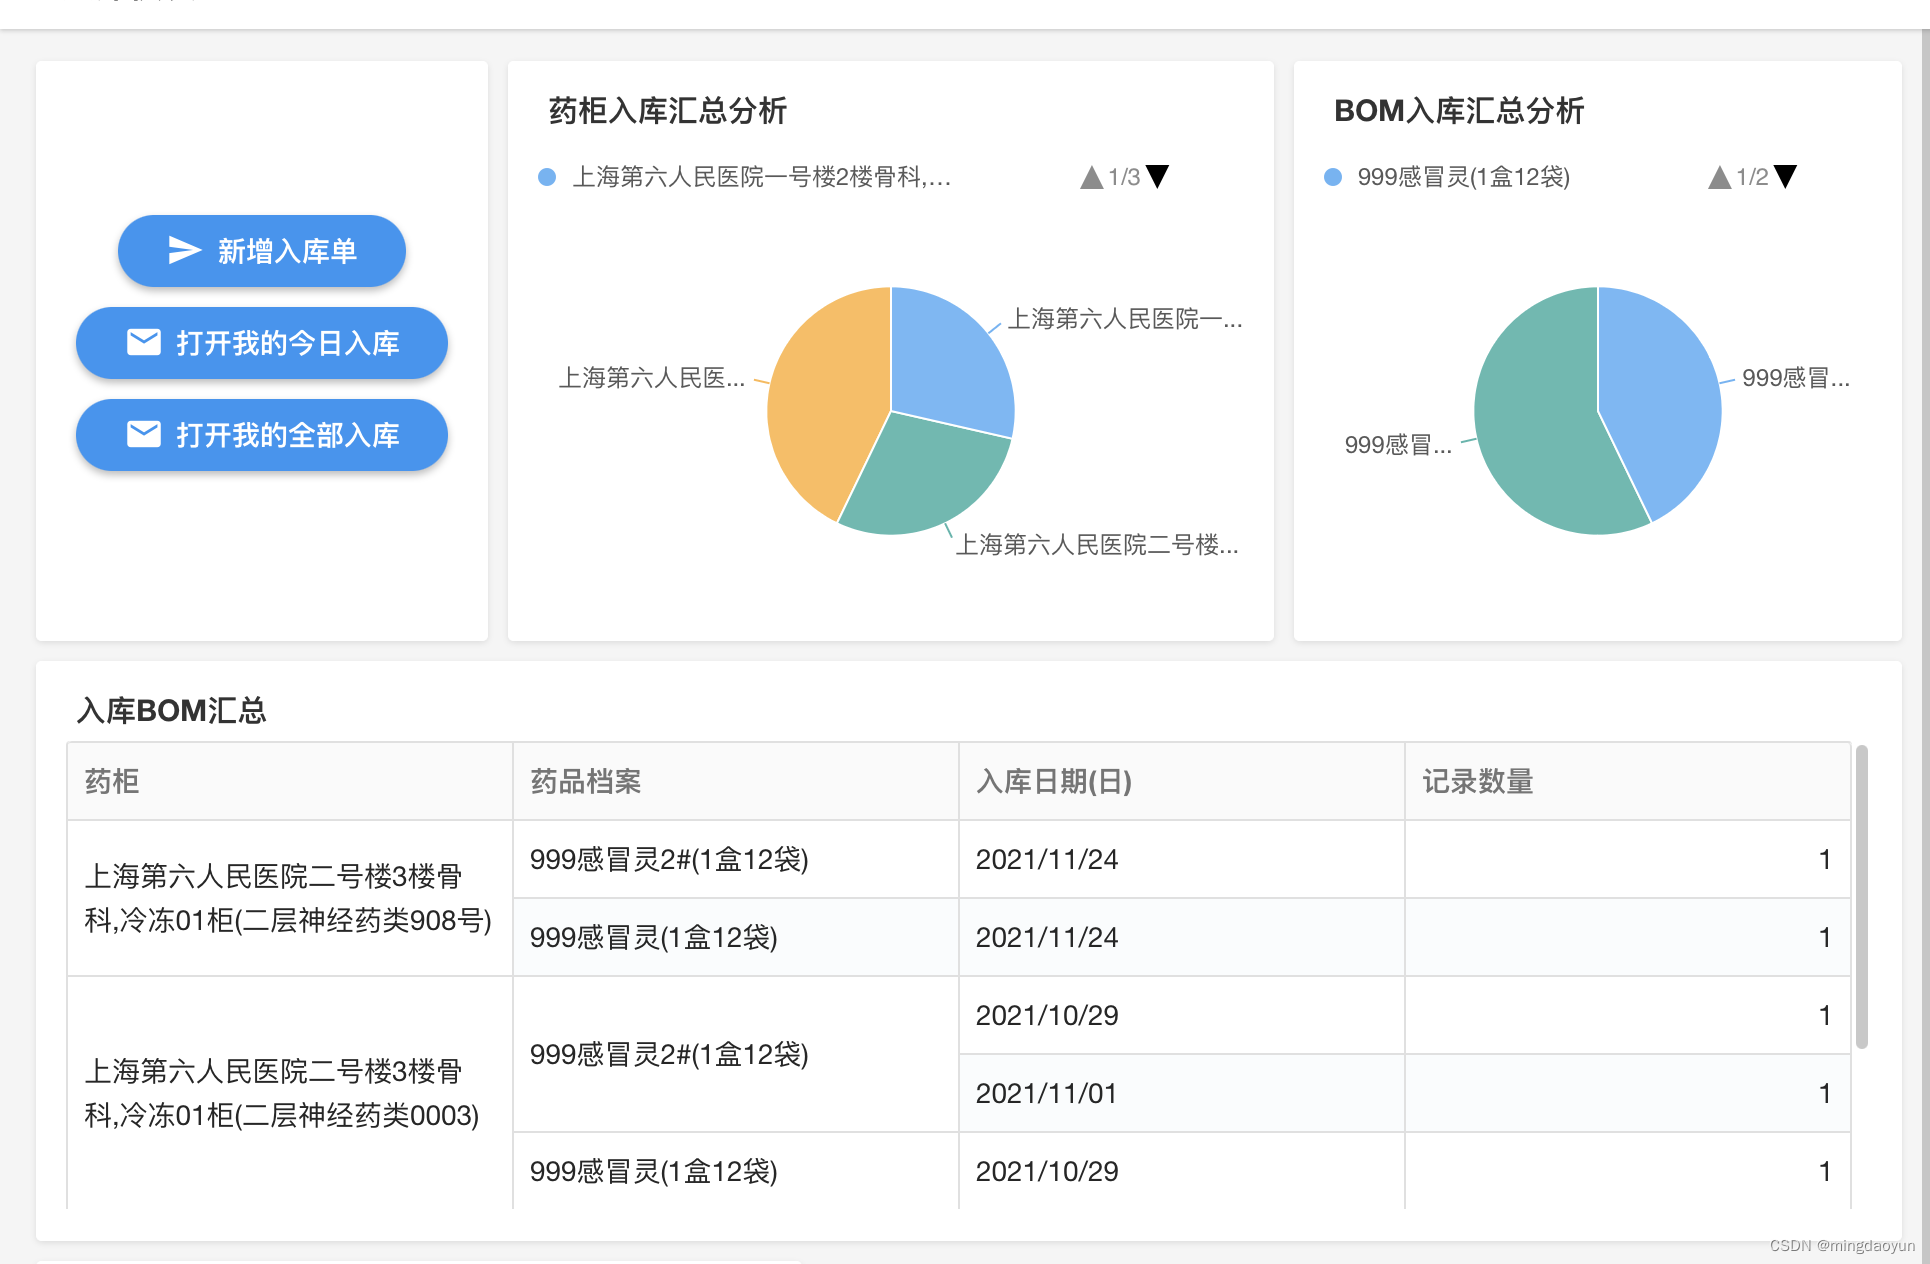1930x1264 pixels.
Task: Toggle 999感冒灵(1盒12袋) legend item
Action: (1462, 177)
